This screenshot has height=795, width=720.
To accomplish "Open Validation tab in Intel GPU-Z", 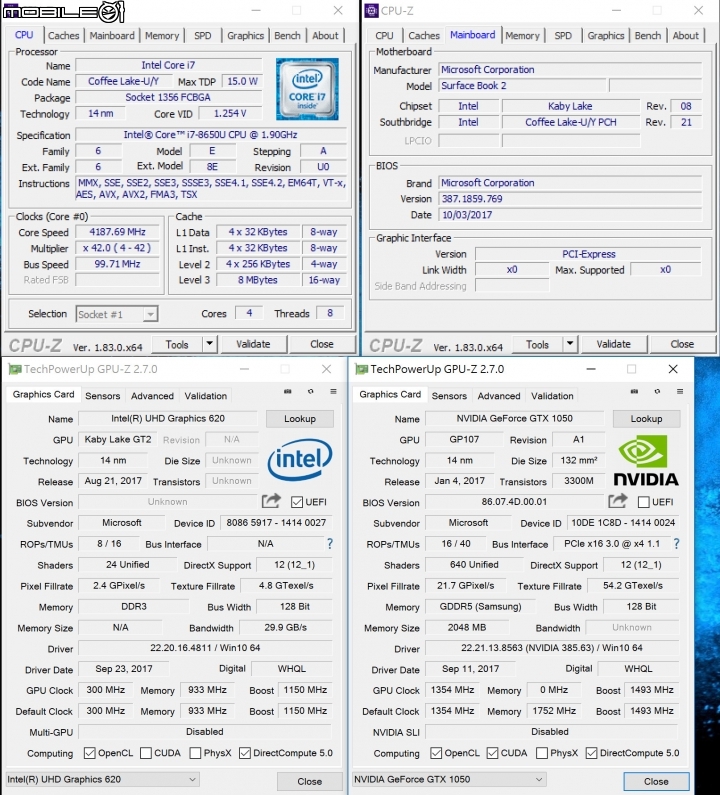I will [205, 395].
